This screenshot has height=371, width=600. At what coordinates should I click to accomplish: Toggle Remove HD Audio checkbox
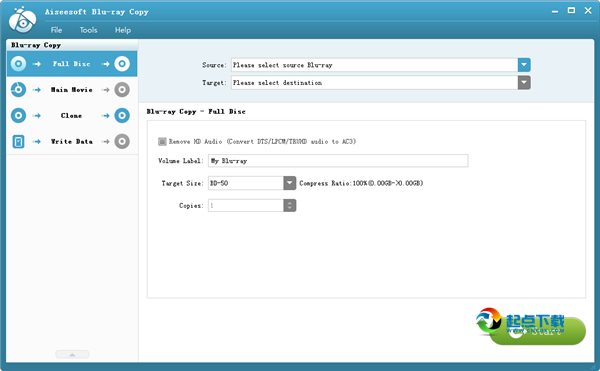click(162, 142)
